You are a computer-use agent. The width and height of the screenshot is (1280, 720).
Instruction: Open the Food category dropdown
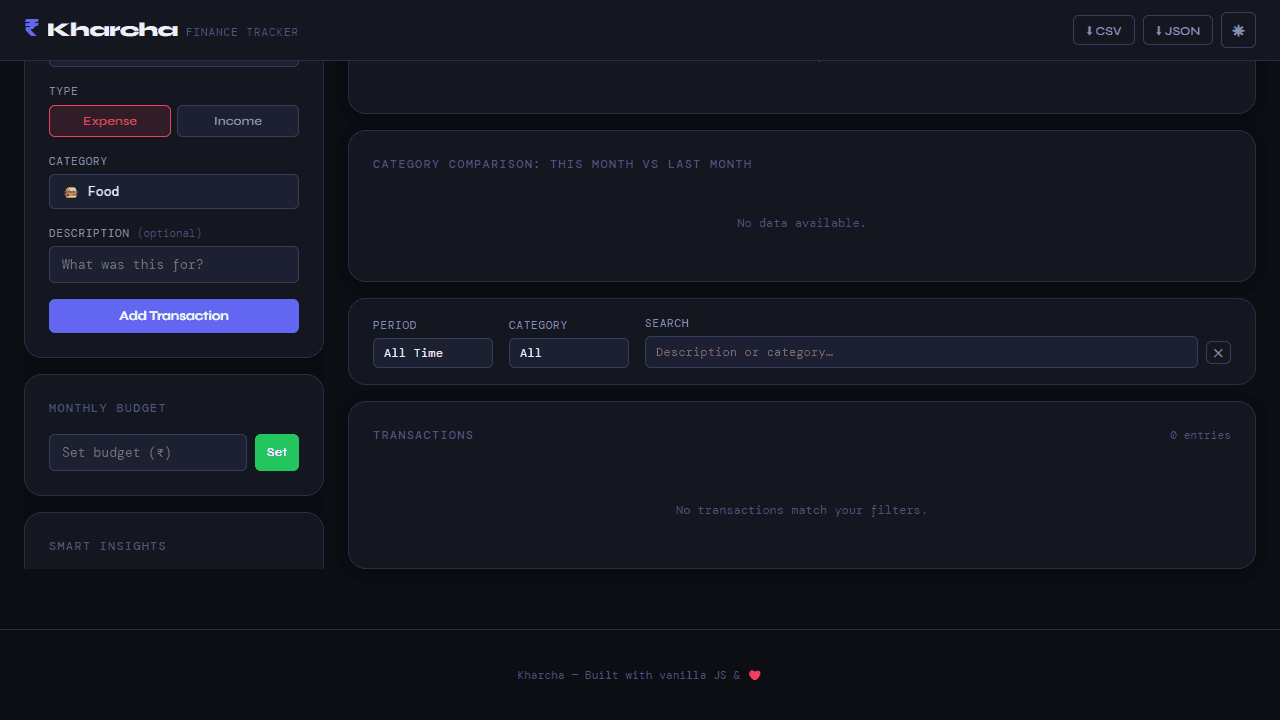pos(174,192)
